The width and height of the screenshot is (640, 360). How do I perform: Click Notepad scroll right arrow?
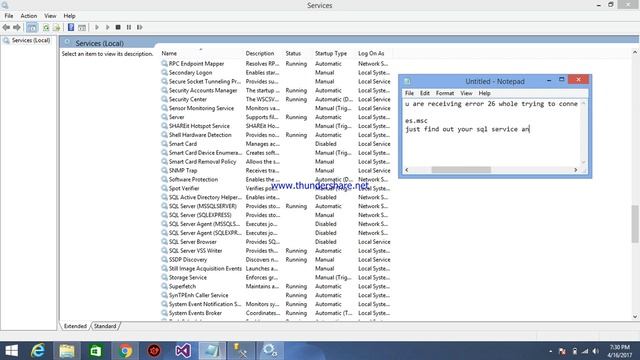576,170
